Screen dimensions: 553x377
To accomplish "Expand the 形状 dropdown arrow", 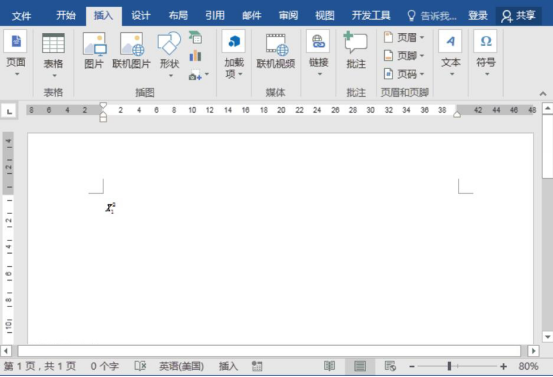I will pos(171,75).
